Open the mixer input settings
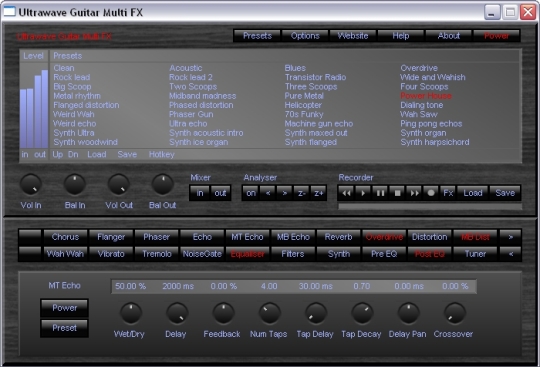 click(200, 193)
